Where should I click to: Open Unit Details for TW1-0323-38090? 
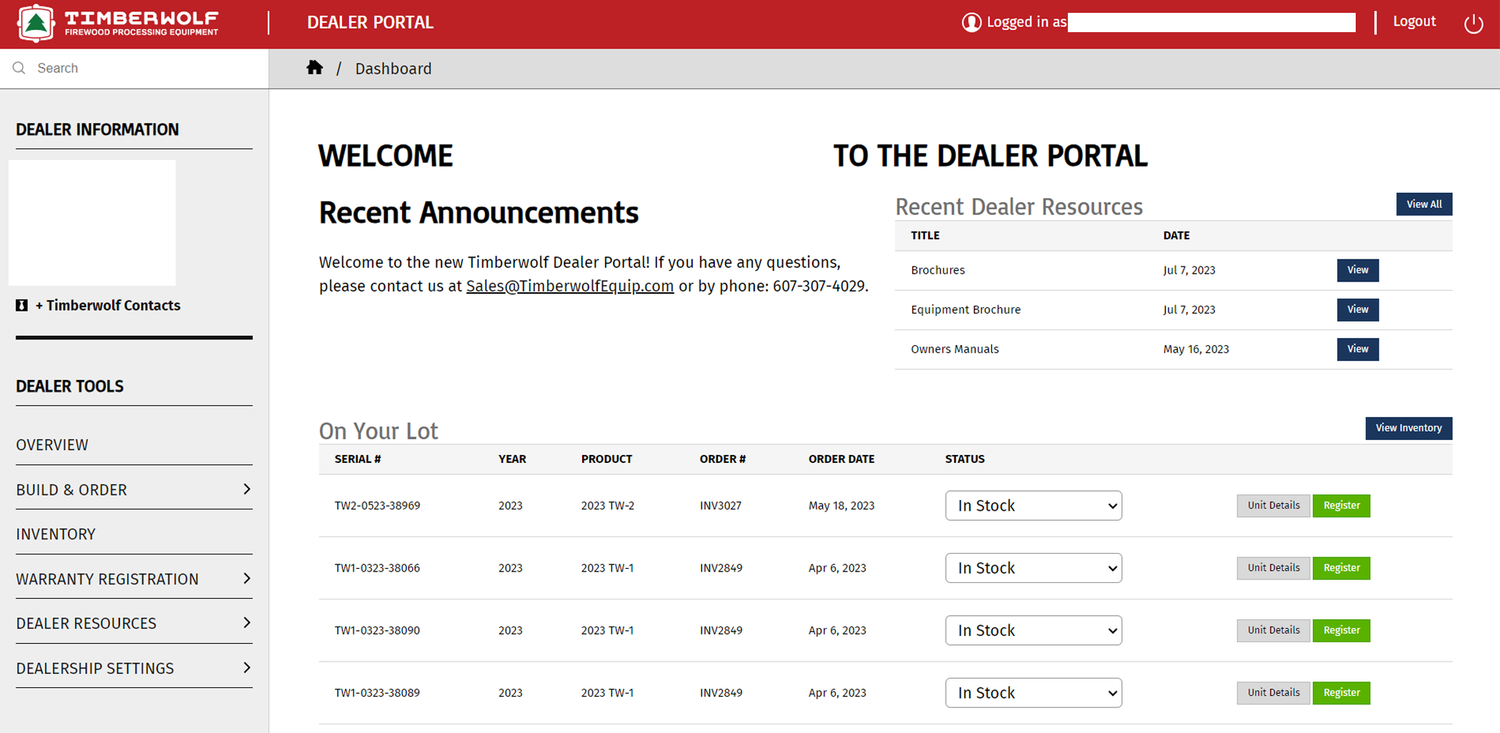pyautogui.click(x=1274, y=630)
